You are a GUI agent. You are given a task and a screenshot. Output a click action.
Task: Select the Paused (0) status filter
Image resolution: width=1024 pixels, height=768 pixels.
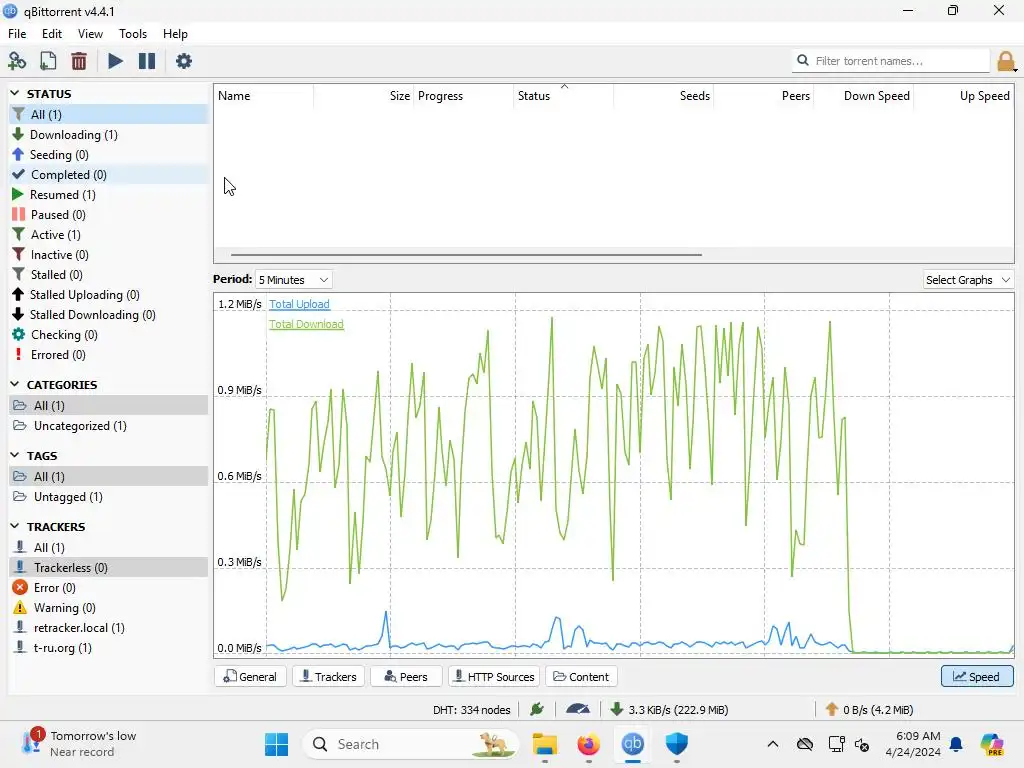tap(108, 215)
